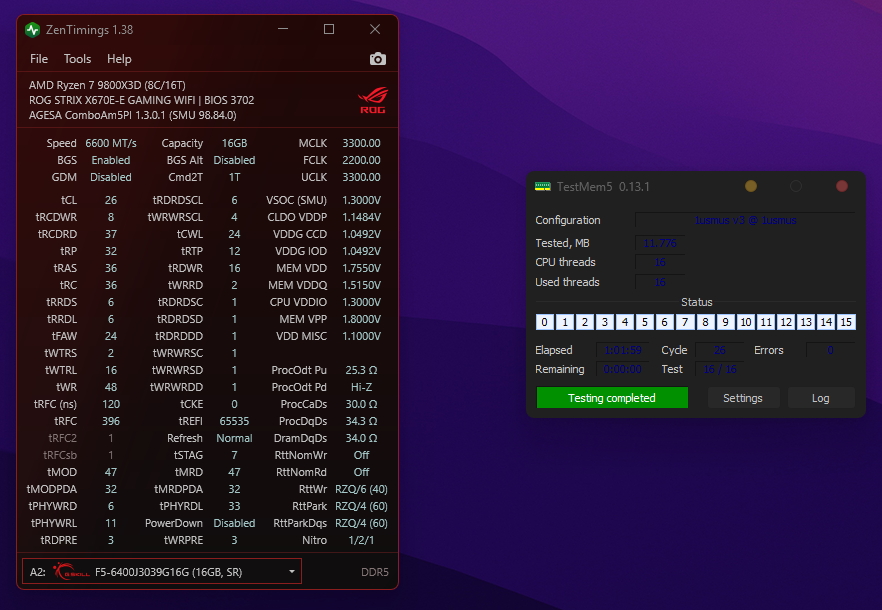This screenshot has width=882, height=610.
Task: Click the VSOC (SMU) voltage 1.3000V
Action: click(x=361, y=200)
